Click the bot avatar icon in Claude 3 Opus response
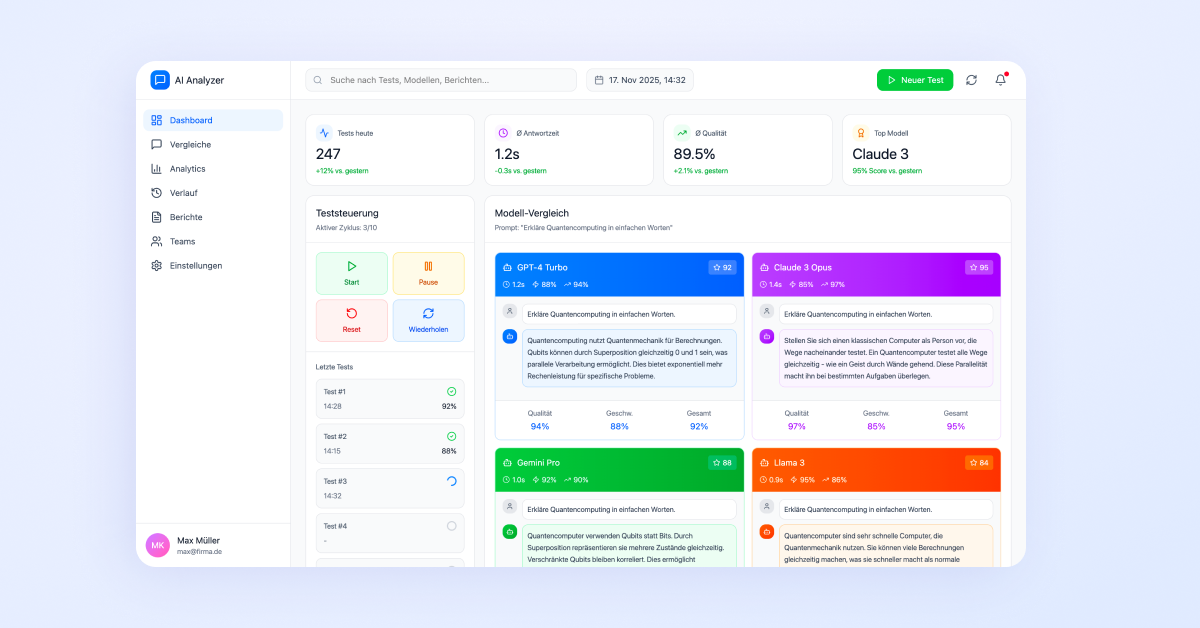Image resolution: width=1200 pixels, height=628 pixels. click(767, 336)
